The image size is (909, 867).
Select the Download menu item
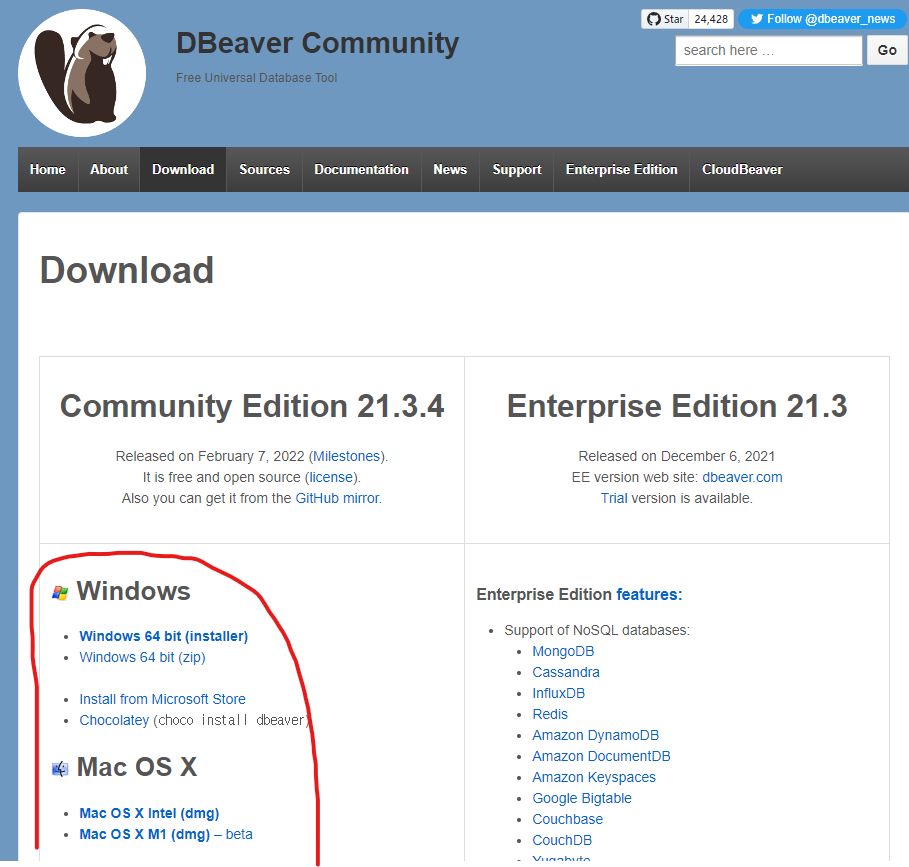coord(183,169)
